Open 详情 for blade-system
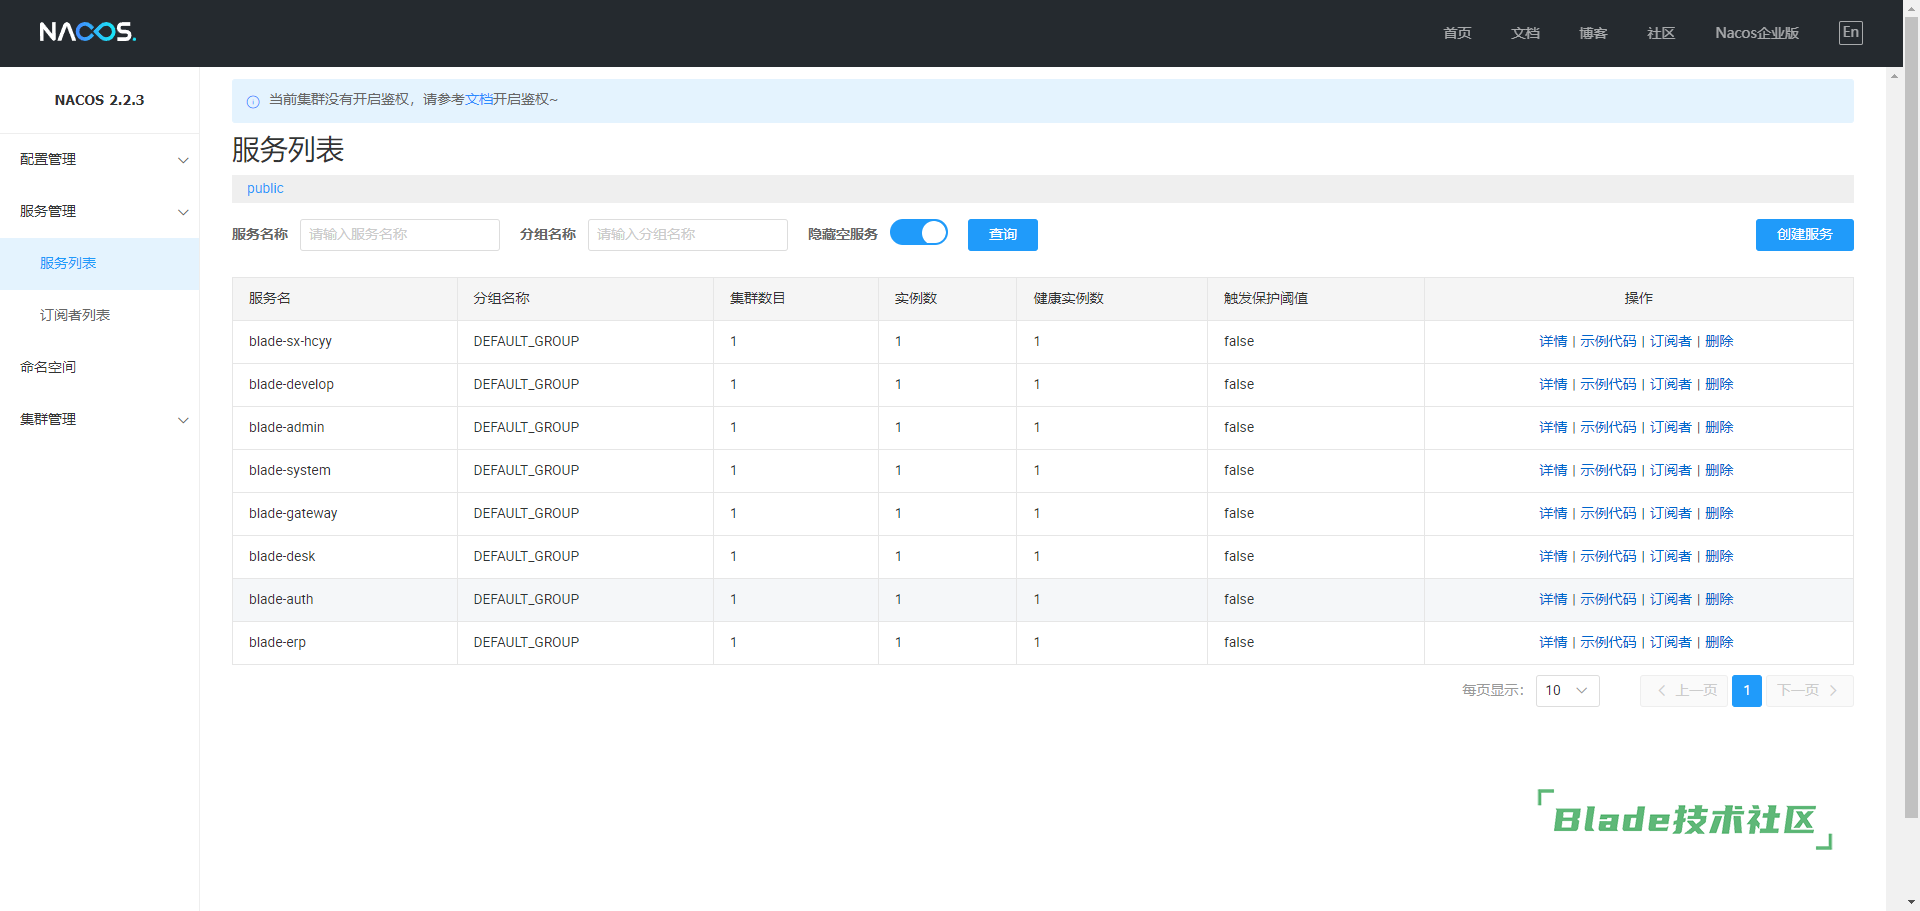This screenshot has height=911, width=1920. (x=1553, y=471)
